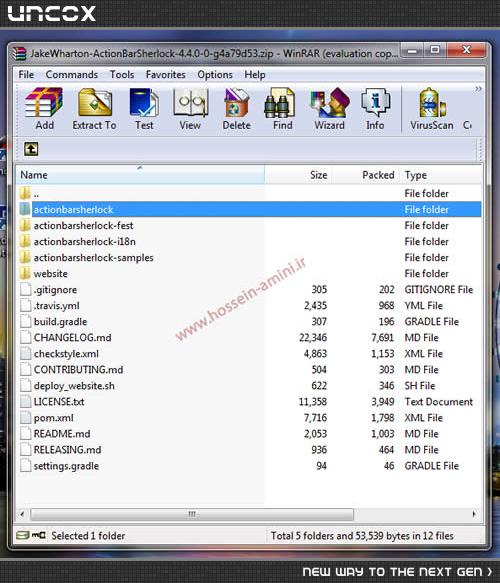Image resolution: width=500 pixels, height=583 pixels.
Task: Select the parent '..' folder icon
Action: coord(25,193)
